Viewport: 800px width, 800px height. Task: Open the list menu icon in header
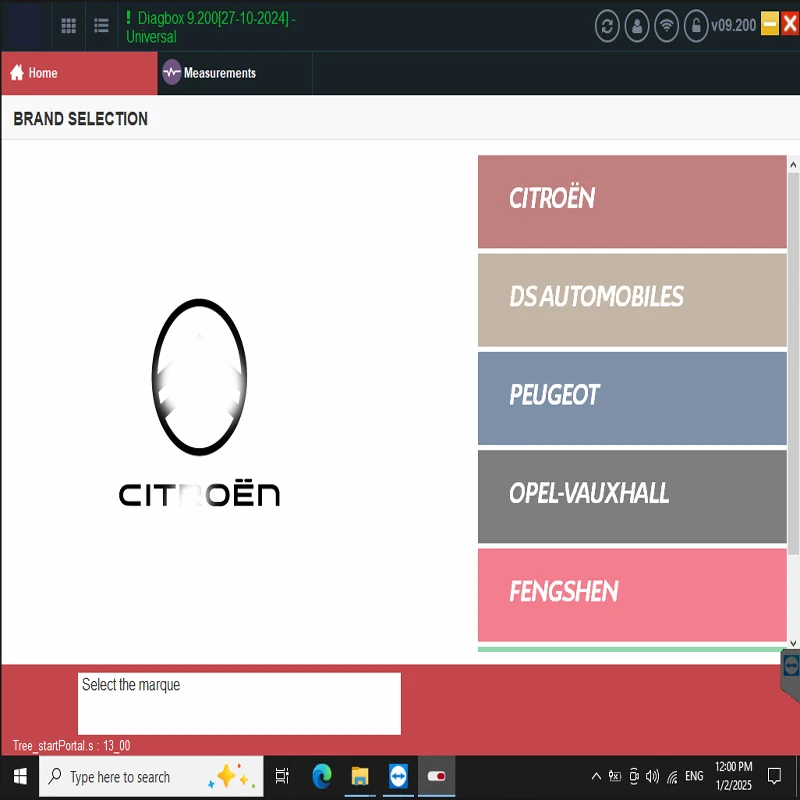102,26
